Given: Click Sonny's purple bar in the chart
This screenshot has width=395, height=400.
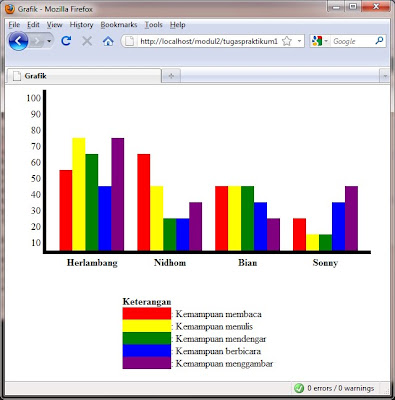Looking at the screenshot, I should [x=351, y=218].
